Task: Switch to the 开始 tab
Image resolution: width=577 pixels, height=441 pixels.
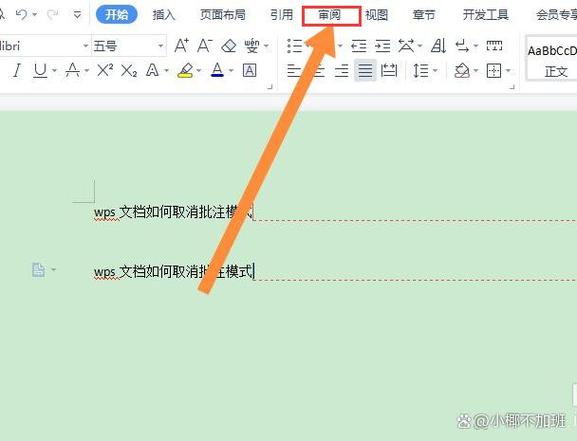Action: pyautogui.click(x=117, y=15)
